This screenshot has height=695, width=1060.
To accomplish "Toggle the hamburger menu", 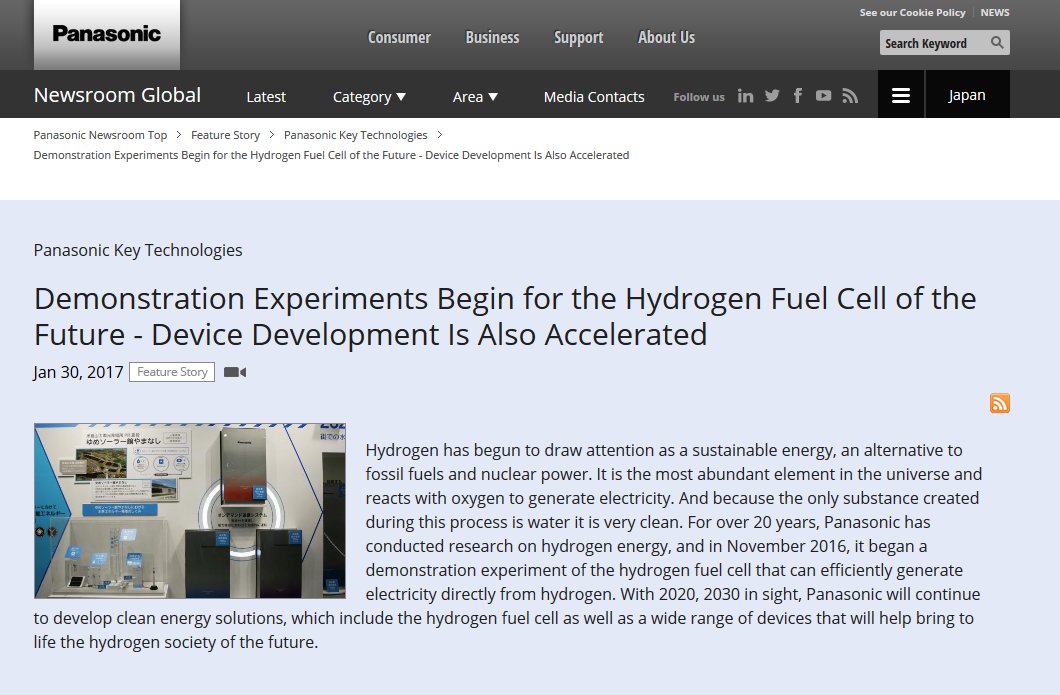I will click(x=900, y=94).
